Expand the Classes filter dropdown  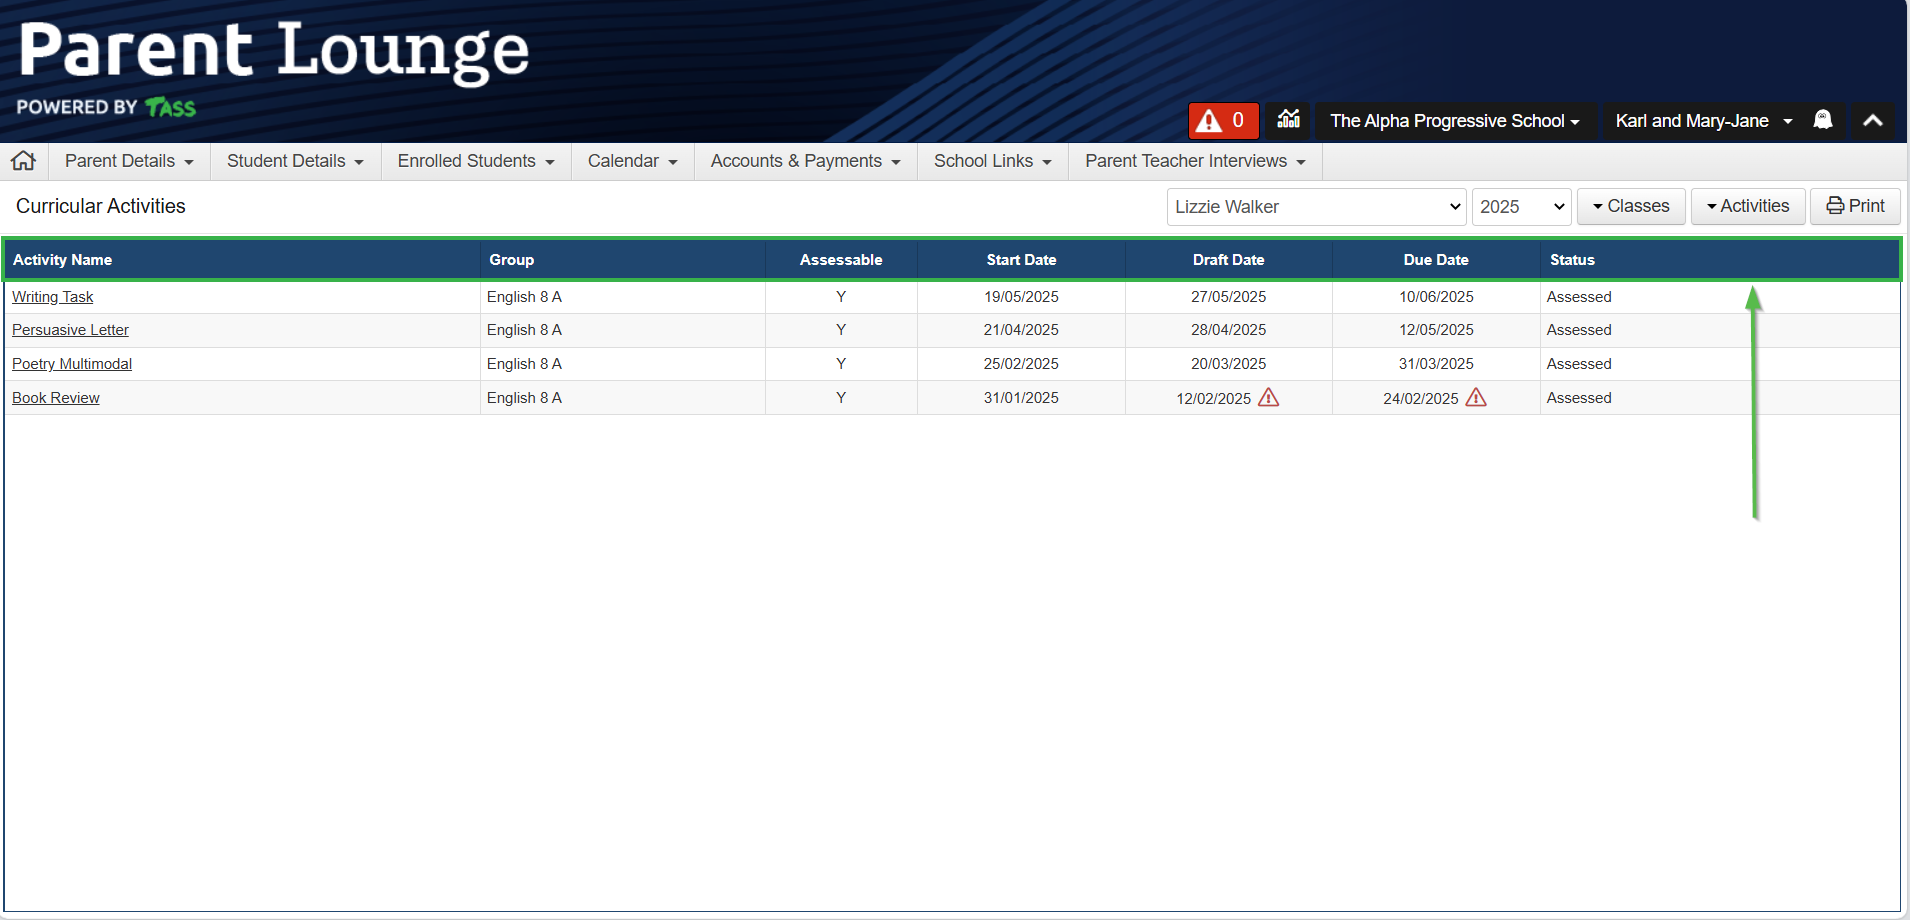[1630, 206]
